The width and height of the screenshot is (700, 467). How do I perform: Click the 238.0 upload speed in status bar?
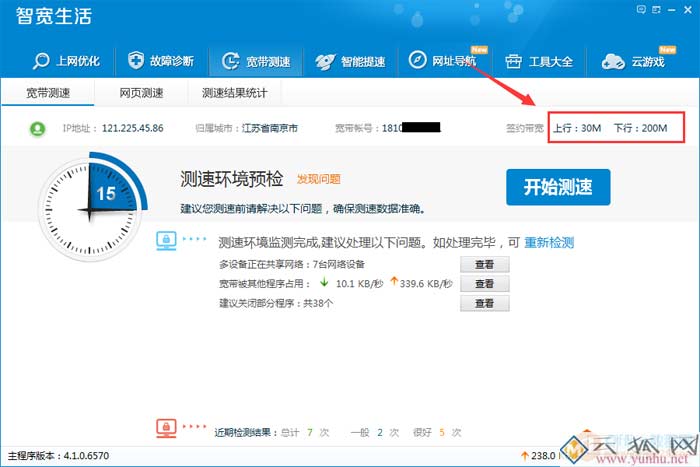tap(543, 456)
